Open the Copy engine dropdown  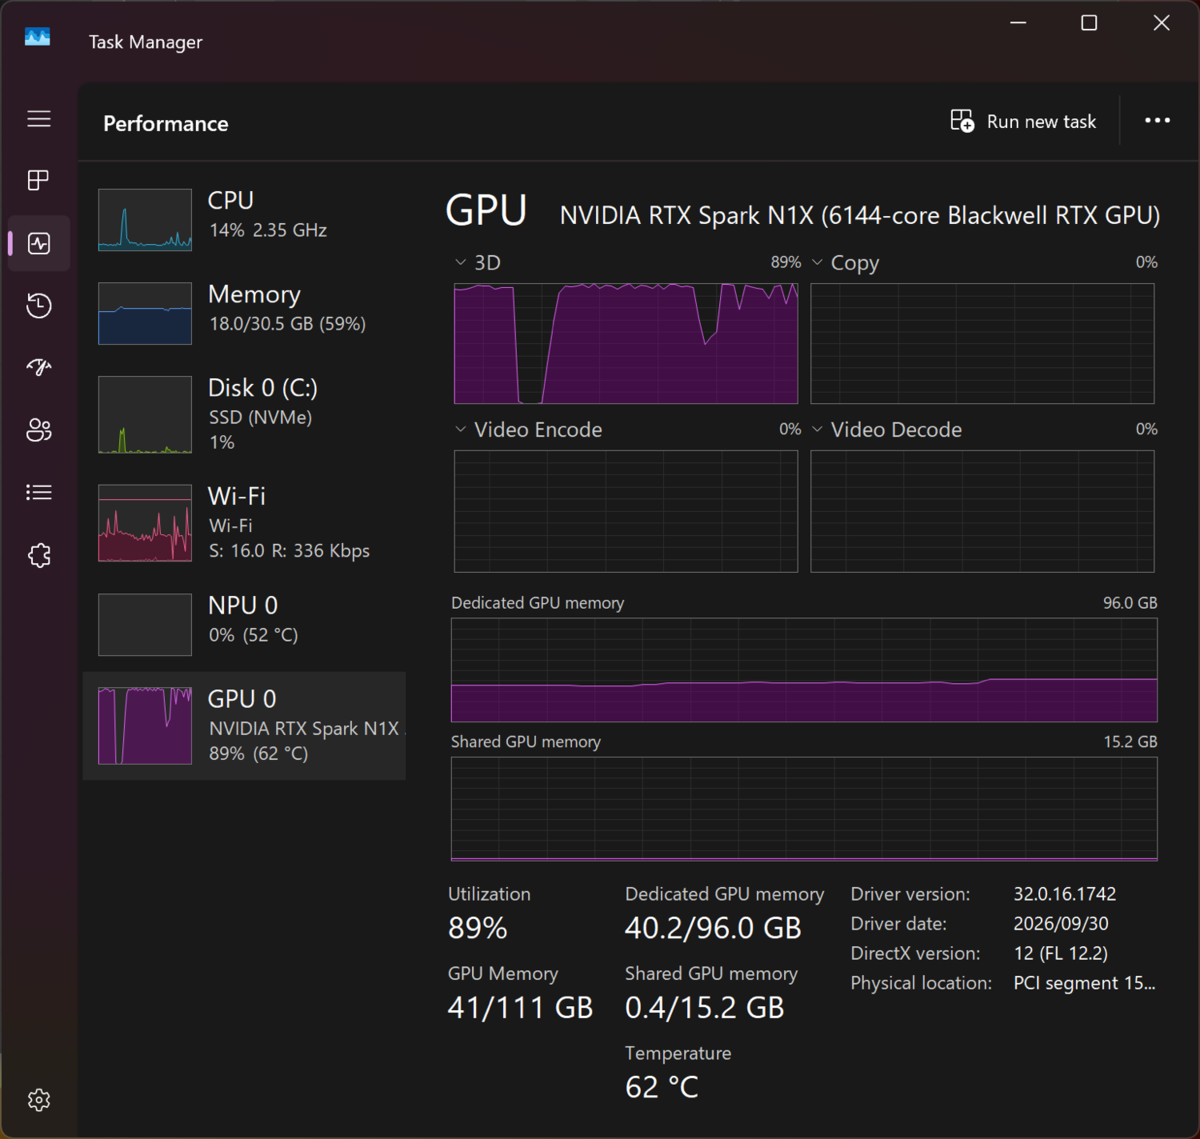tap(817, 262)
